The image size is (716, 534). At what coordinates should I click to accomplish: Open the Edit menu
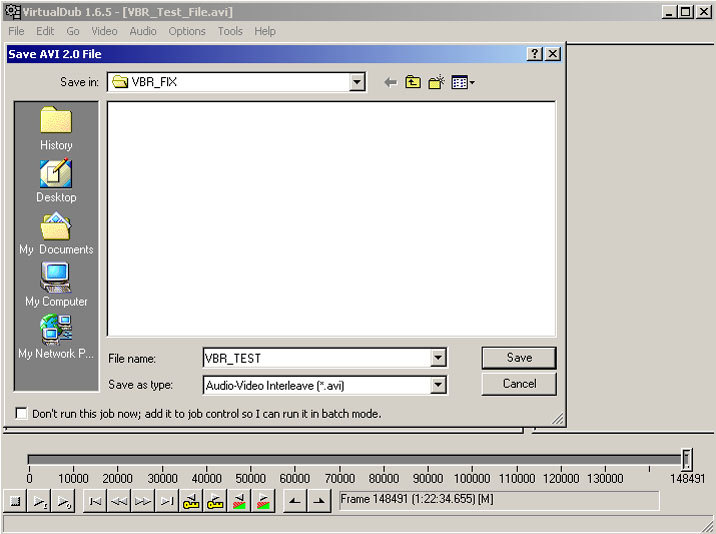tap(45, 31)
